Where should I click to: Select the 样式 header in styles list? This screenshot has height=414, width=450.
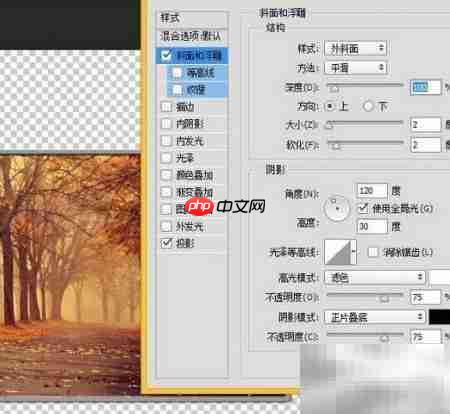coord(193,18)
